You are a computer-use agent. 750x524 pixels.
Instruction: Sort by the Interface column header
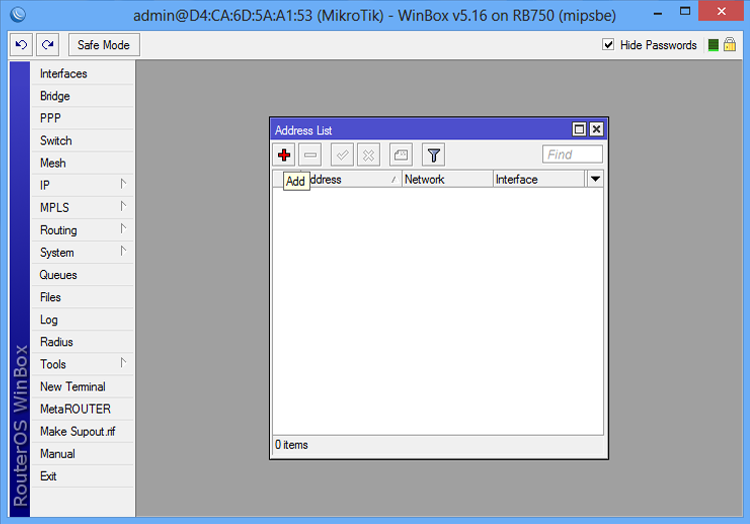tap(539, 179)
